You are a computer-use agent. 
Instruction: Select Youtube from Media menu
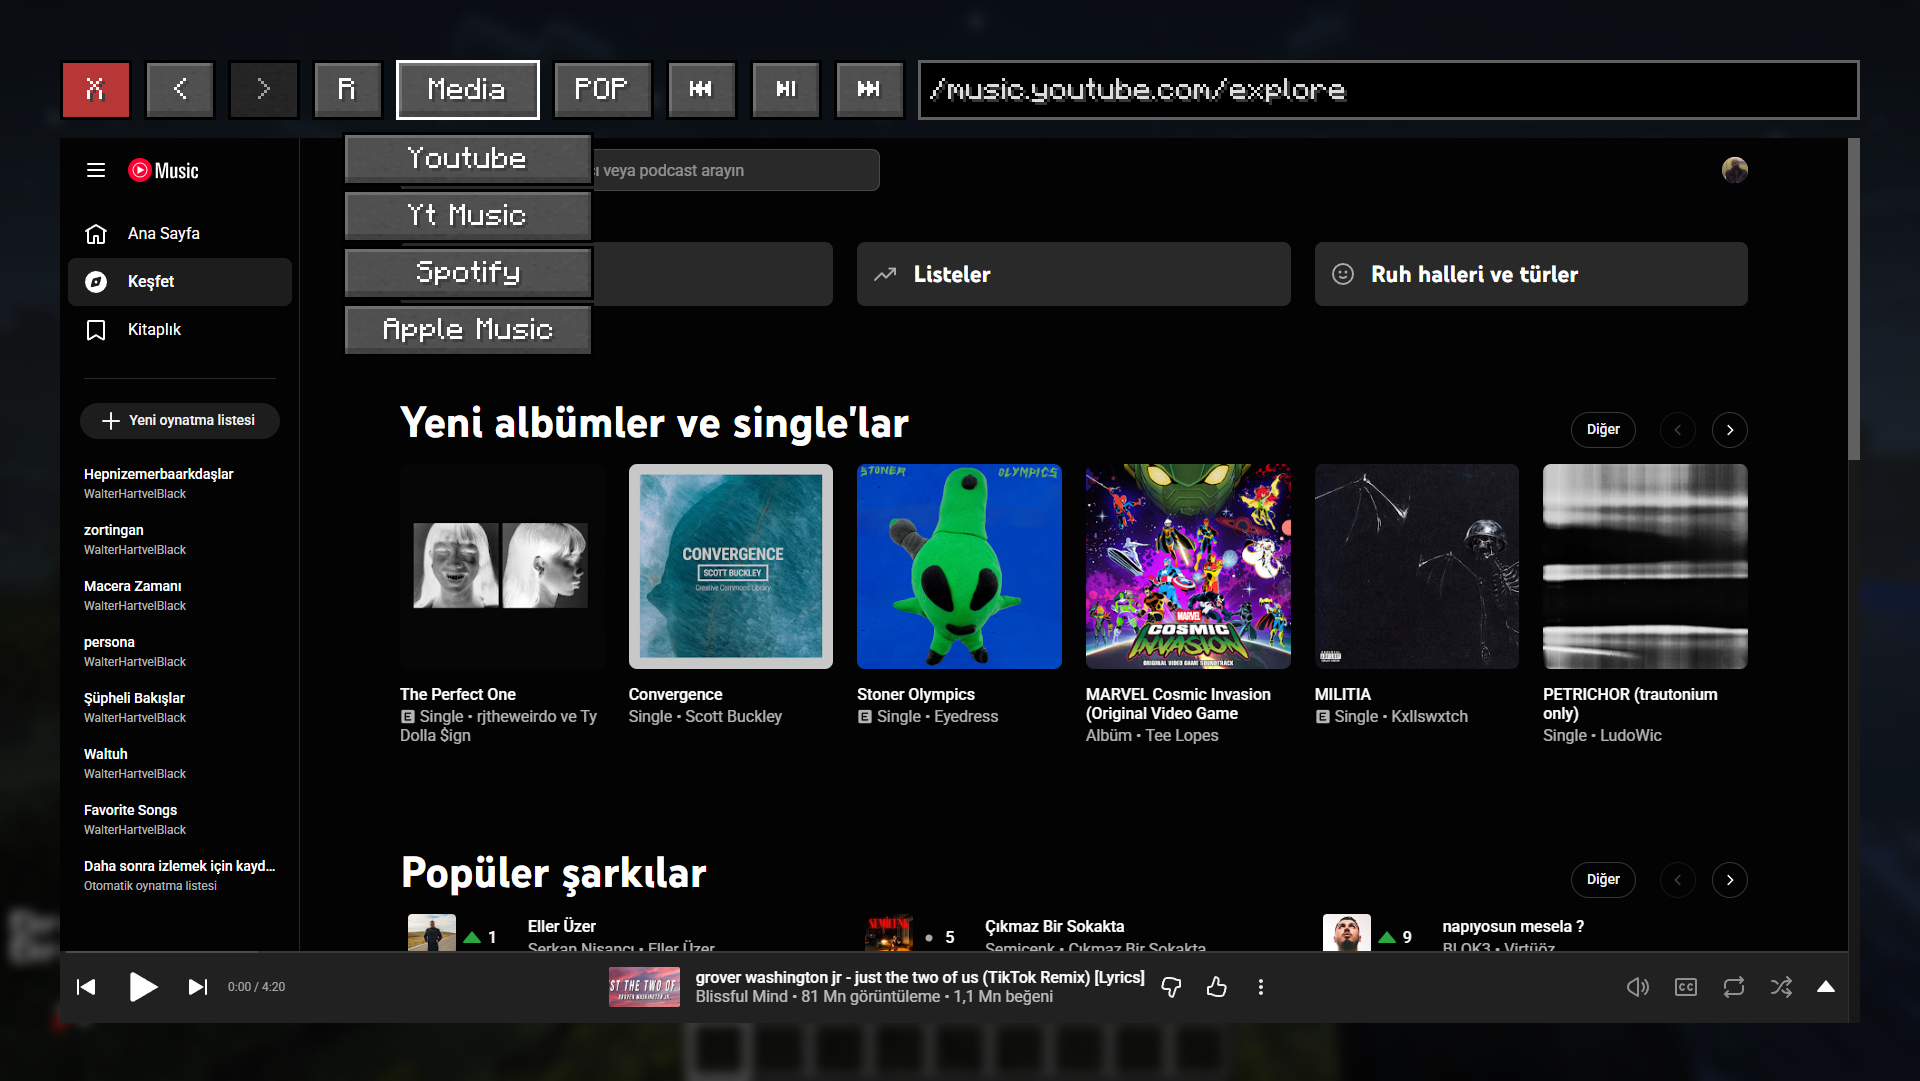467,158
